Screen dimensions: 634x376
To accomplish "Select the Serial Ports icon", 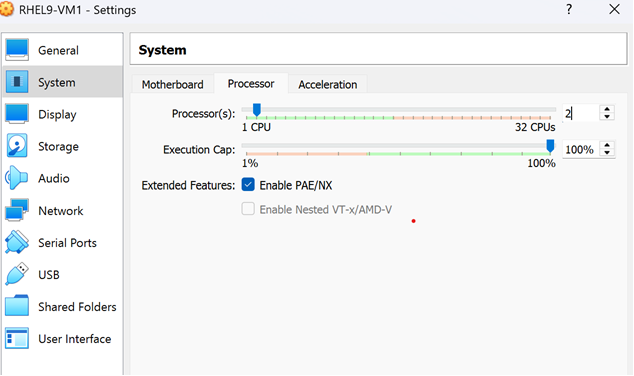I will tap(17, 242).
